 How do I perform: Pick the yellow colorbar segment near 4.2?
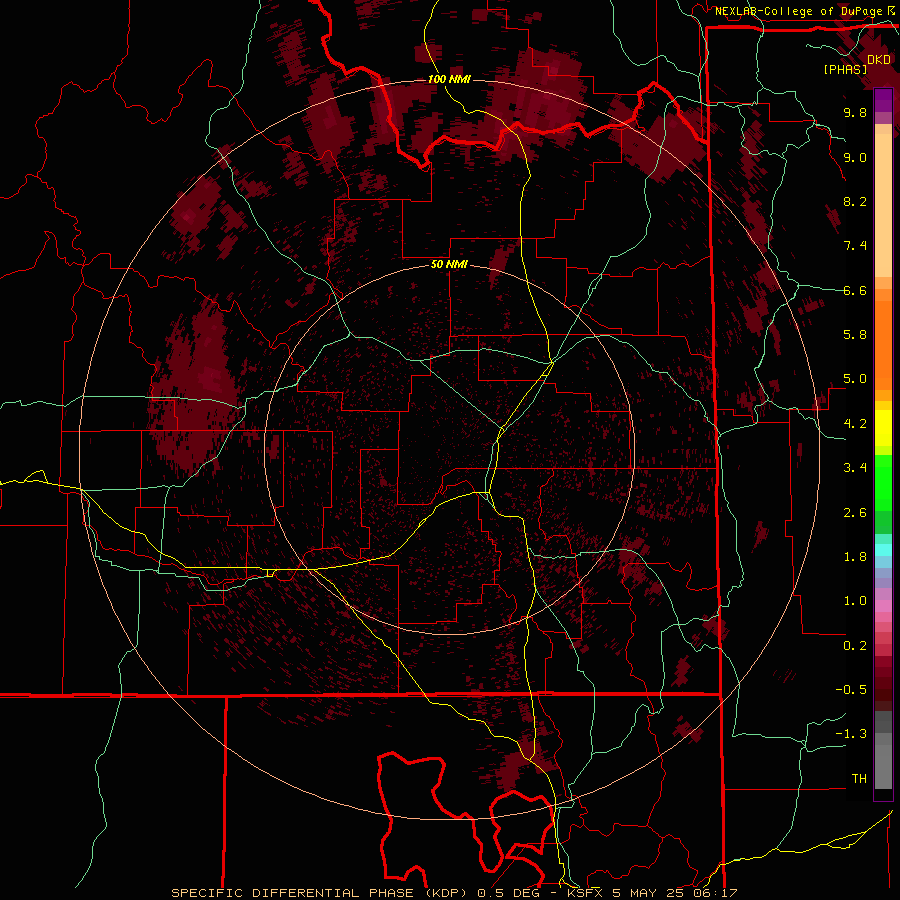pos(883,428)
